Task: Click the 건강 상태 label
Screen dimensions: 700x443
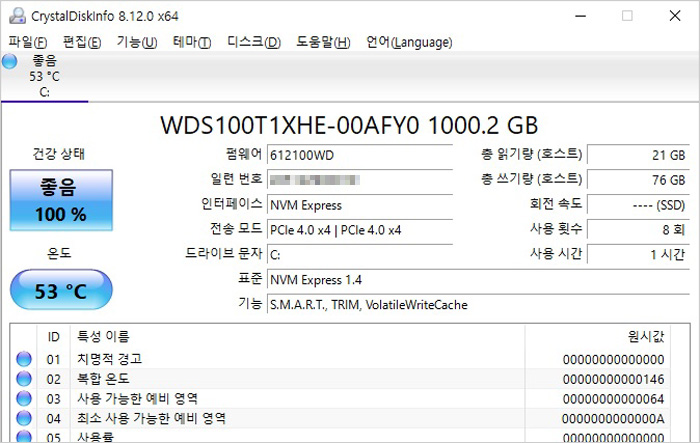Action: pos(58,154)
